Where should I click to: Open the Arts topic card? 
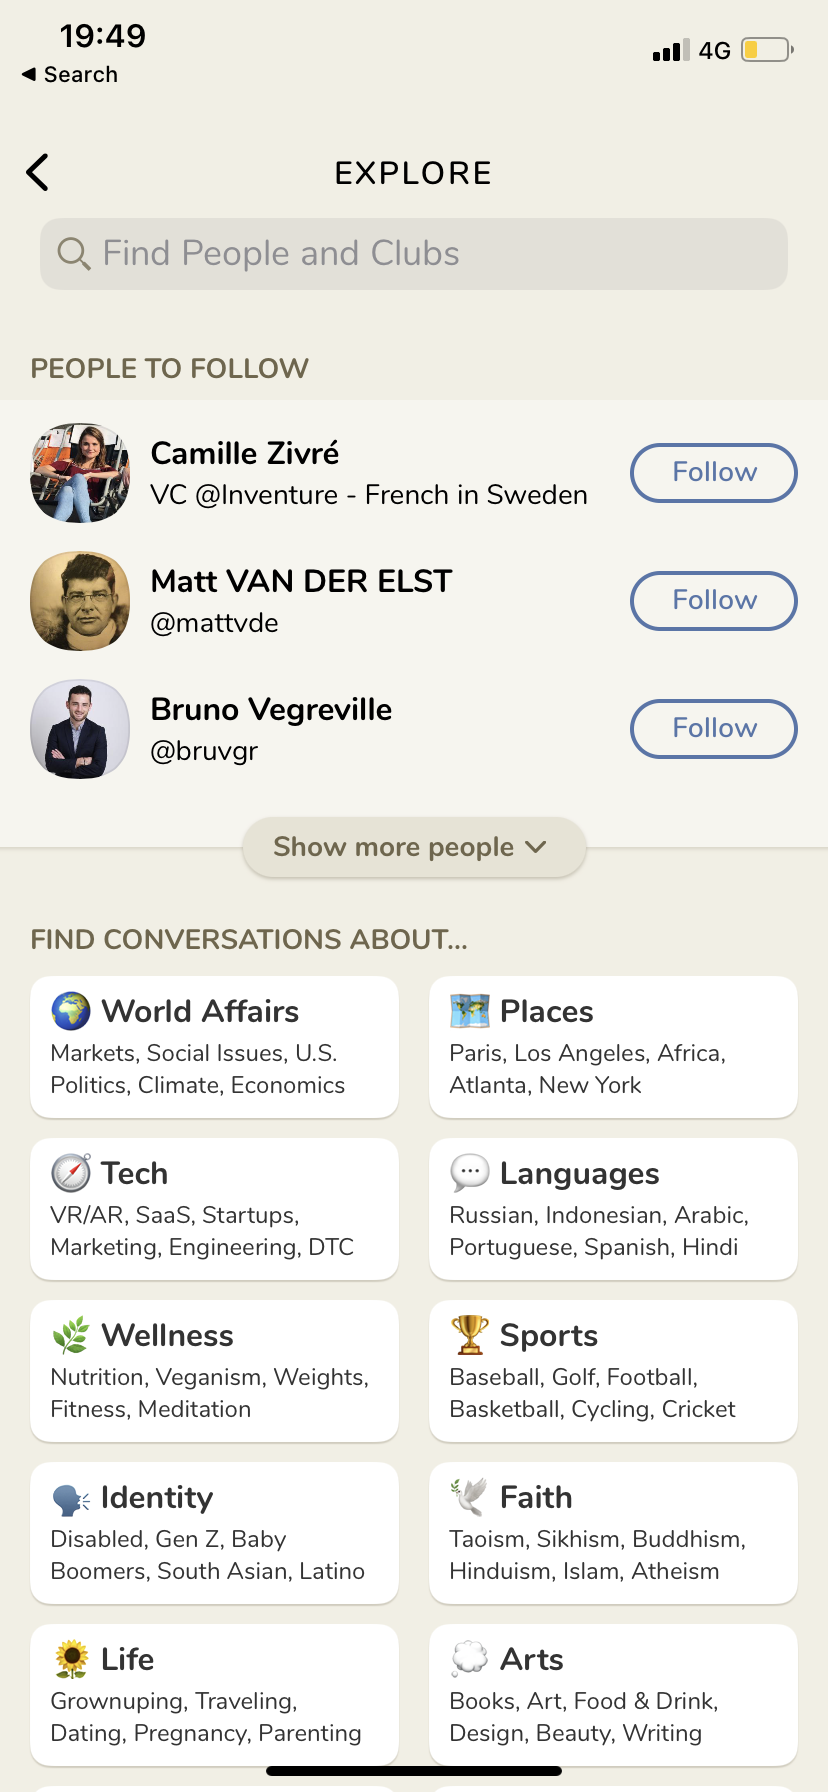coord(613,1695)
